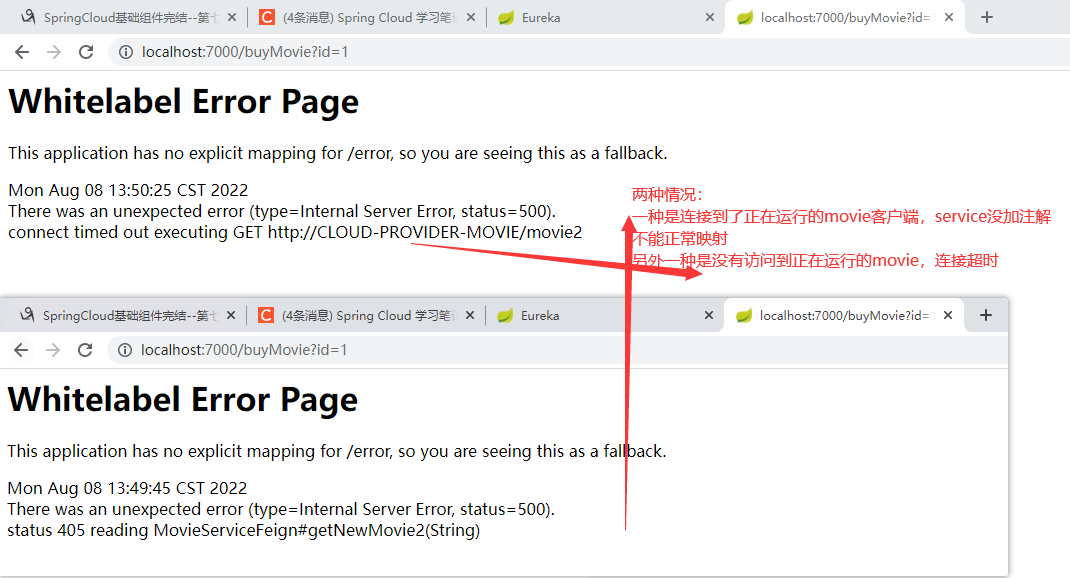Screen dimensions: 1070x578
Task: Reload page in top browser window
Action: (x=86, y=52)
